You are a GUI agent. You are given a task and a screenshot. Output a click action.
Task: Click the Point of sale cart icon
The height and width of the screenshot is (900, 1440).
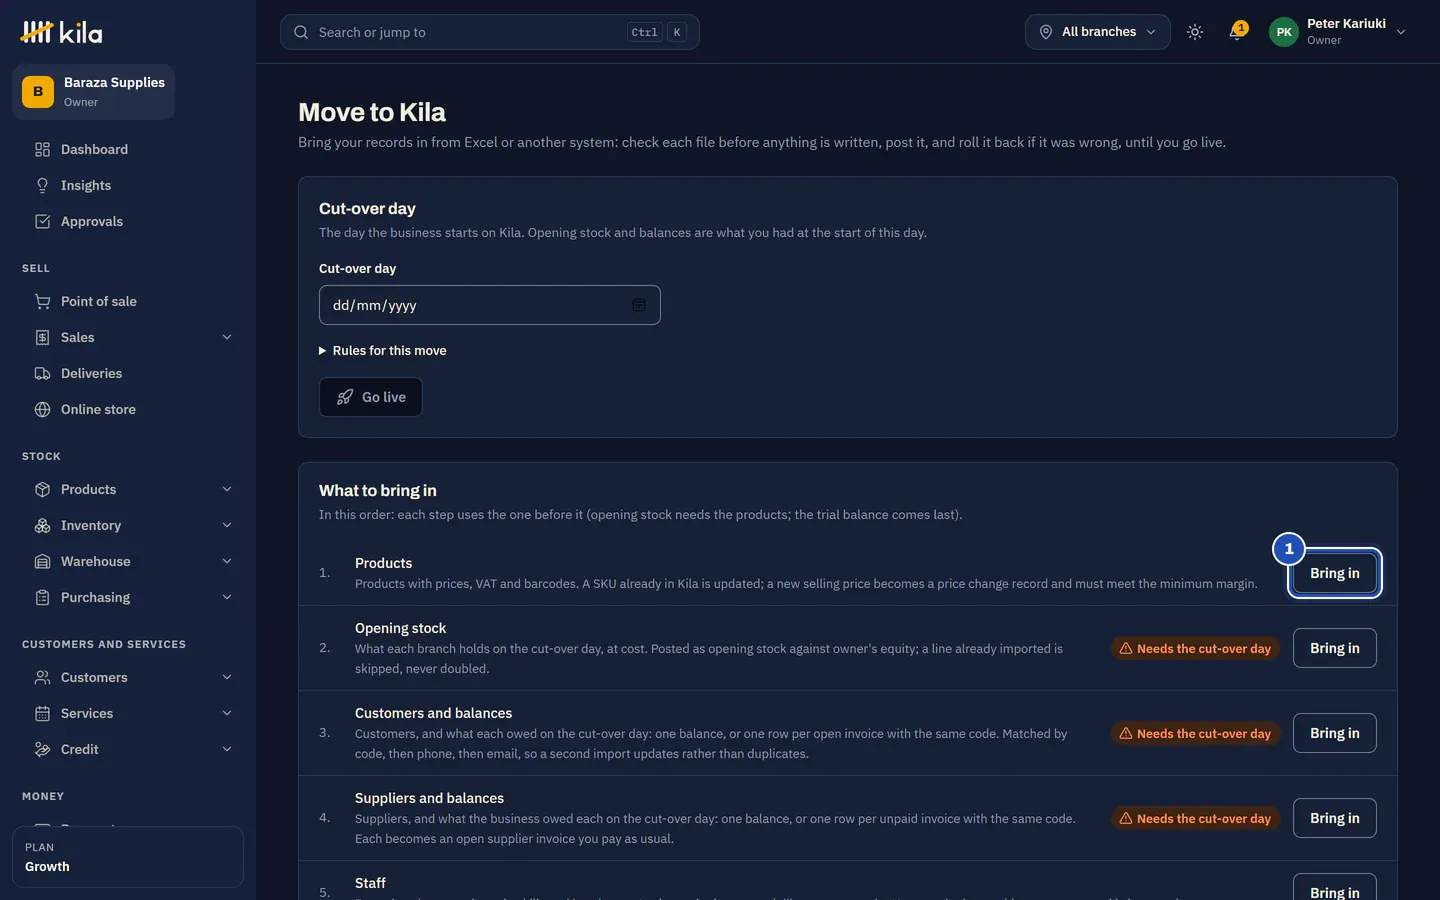point(42,301)
